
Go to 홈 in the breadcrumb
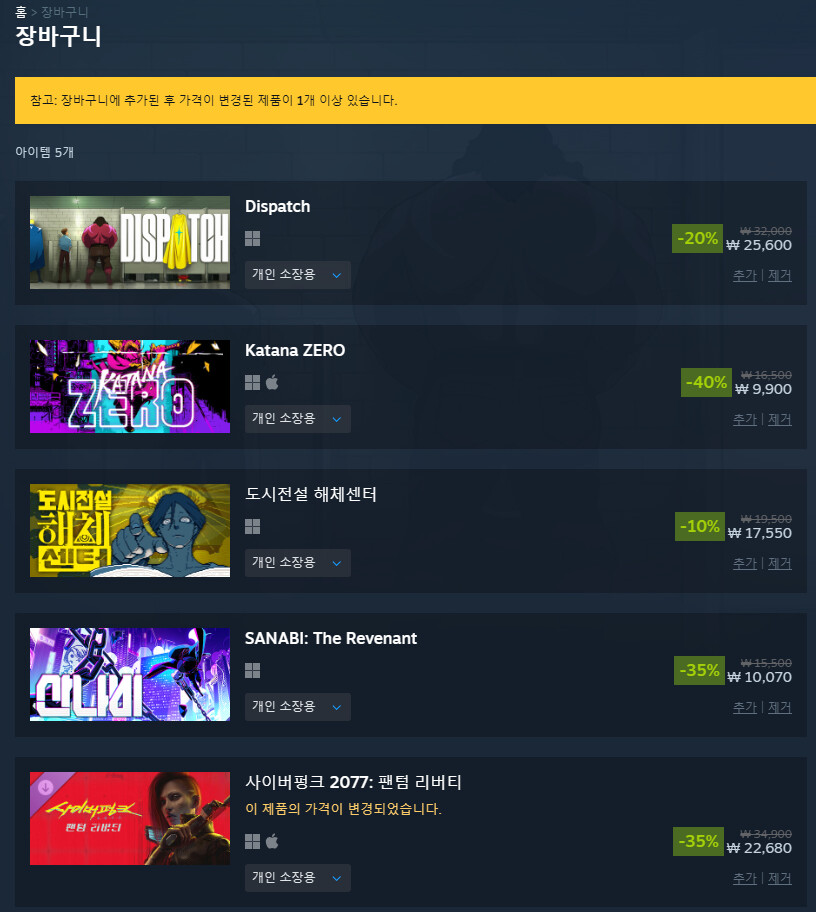pyautogui.click(x=21, y=12)
